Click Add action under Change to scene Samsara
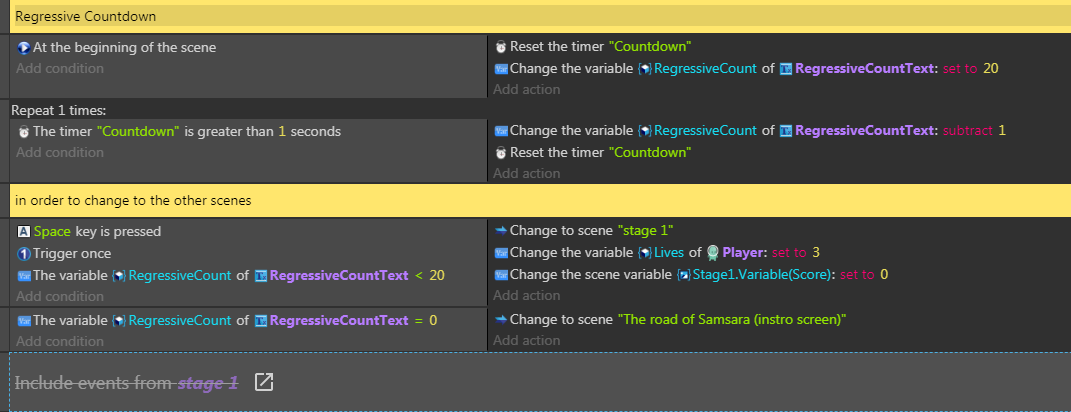Image resolution: width=1071 pixels, height=412 pixels. tap(527, 340)
